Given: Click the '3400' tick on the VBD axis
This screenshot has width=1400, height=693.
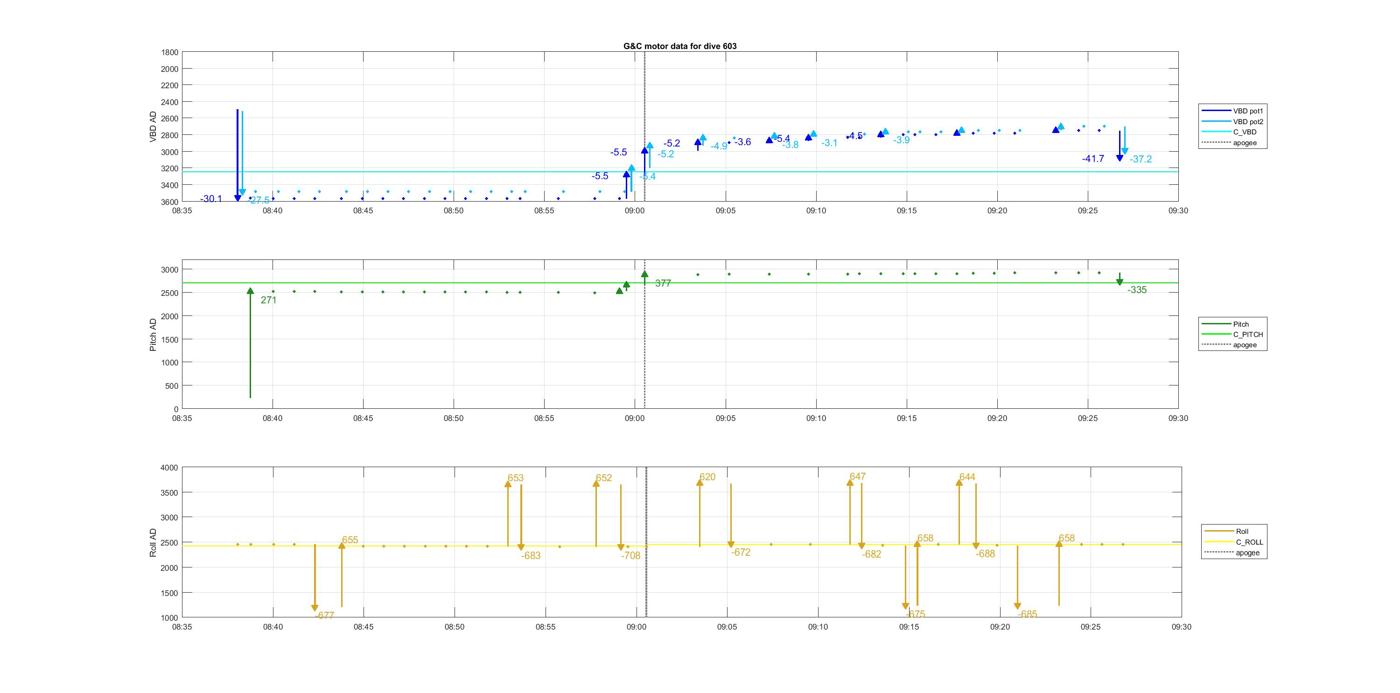Looking at the screenshot, I should [x=170, y=185].
